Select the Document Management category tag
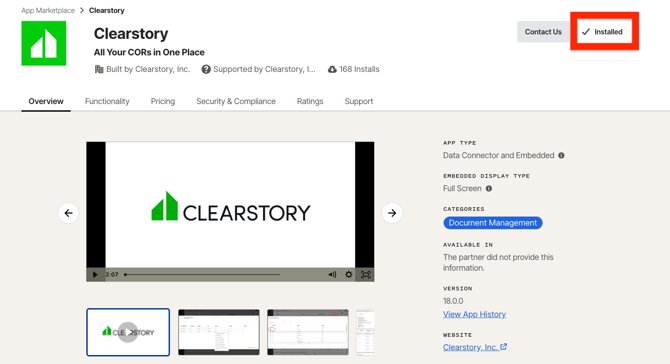This screenshot has width=670, height=364. coord(493,223)
